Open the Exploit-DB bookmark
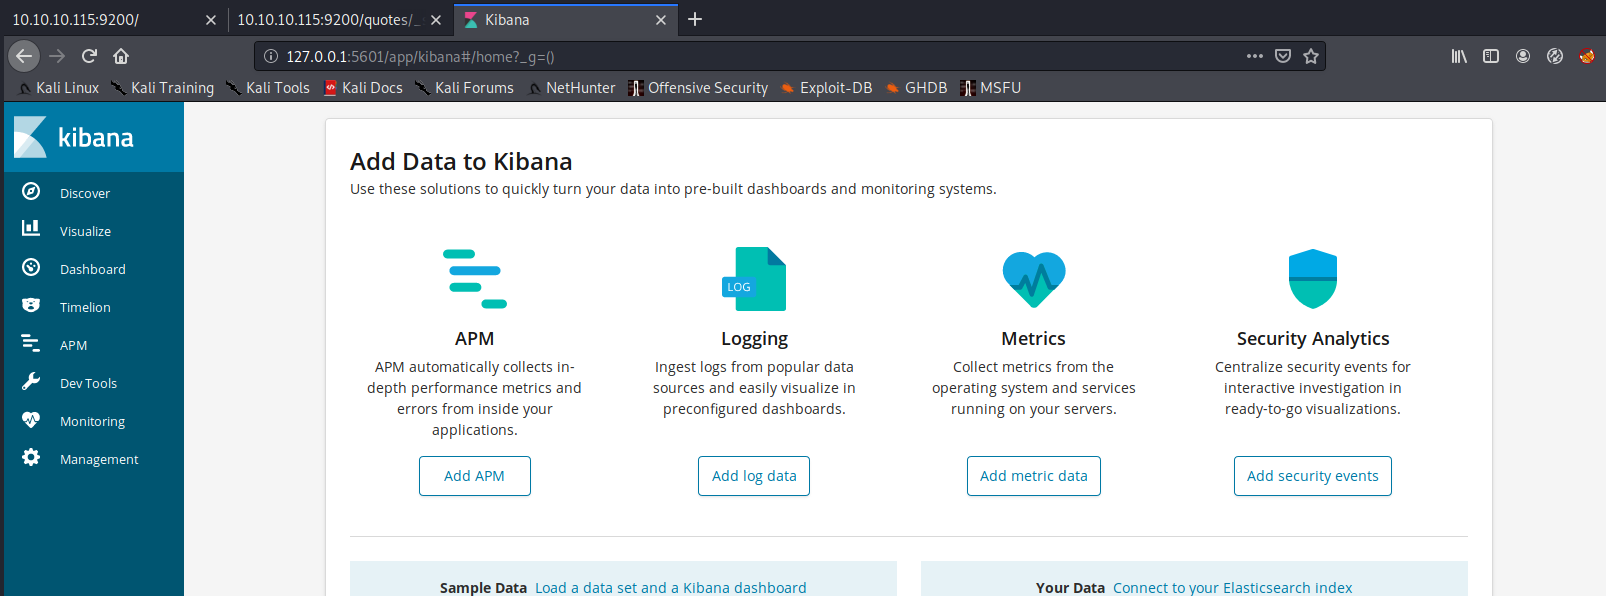Screen dimensions: 1606x596 [835, 88]
